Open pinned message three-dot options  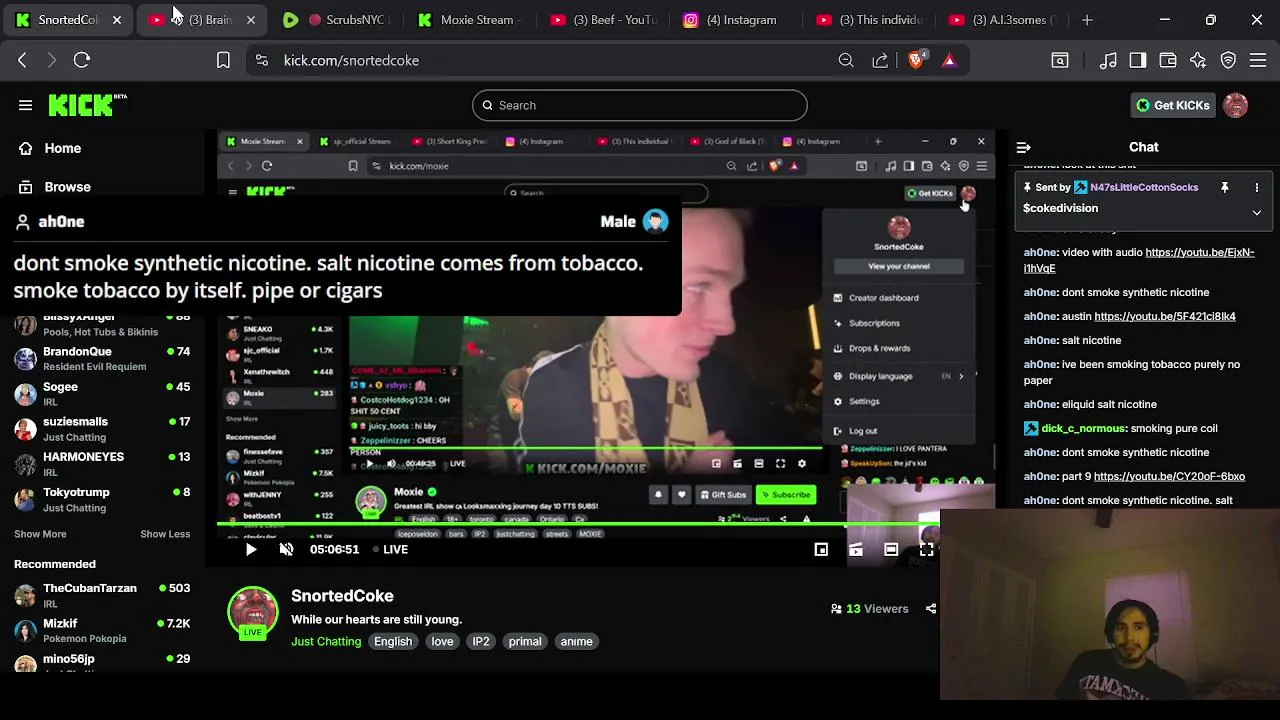[x=1257, y=187]
